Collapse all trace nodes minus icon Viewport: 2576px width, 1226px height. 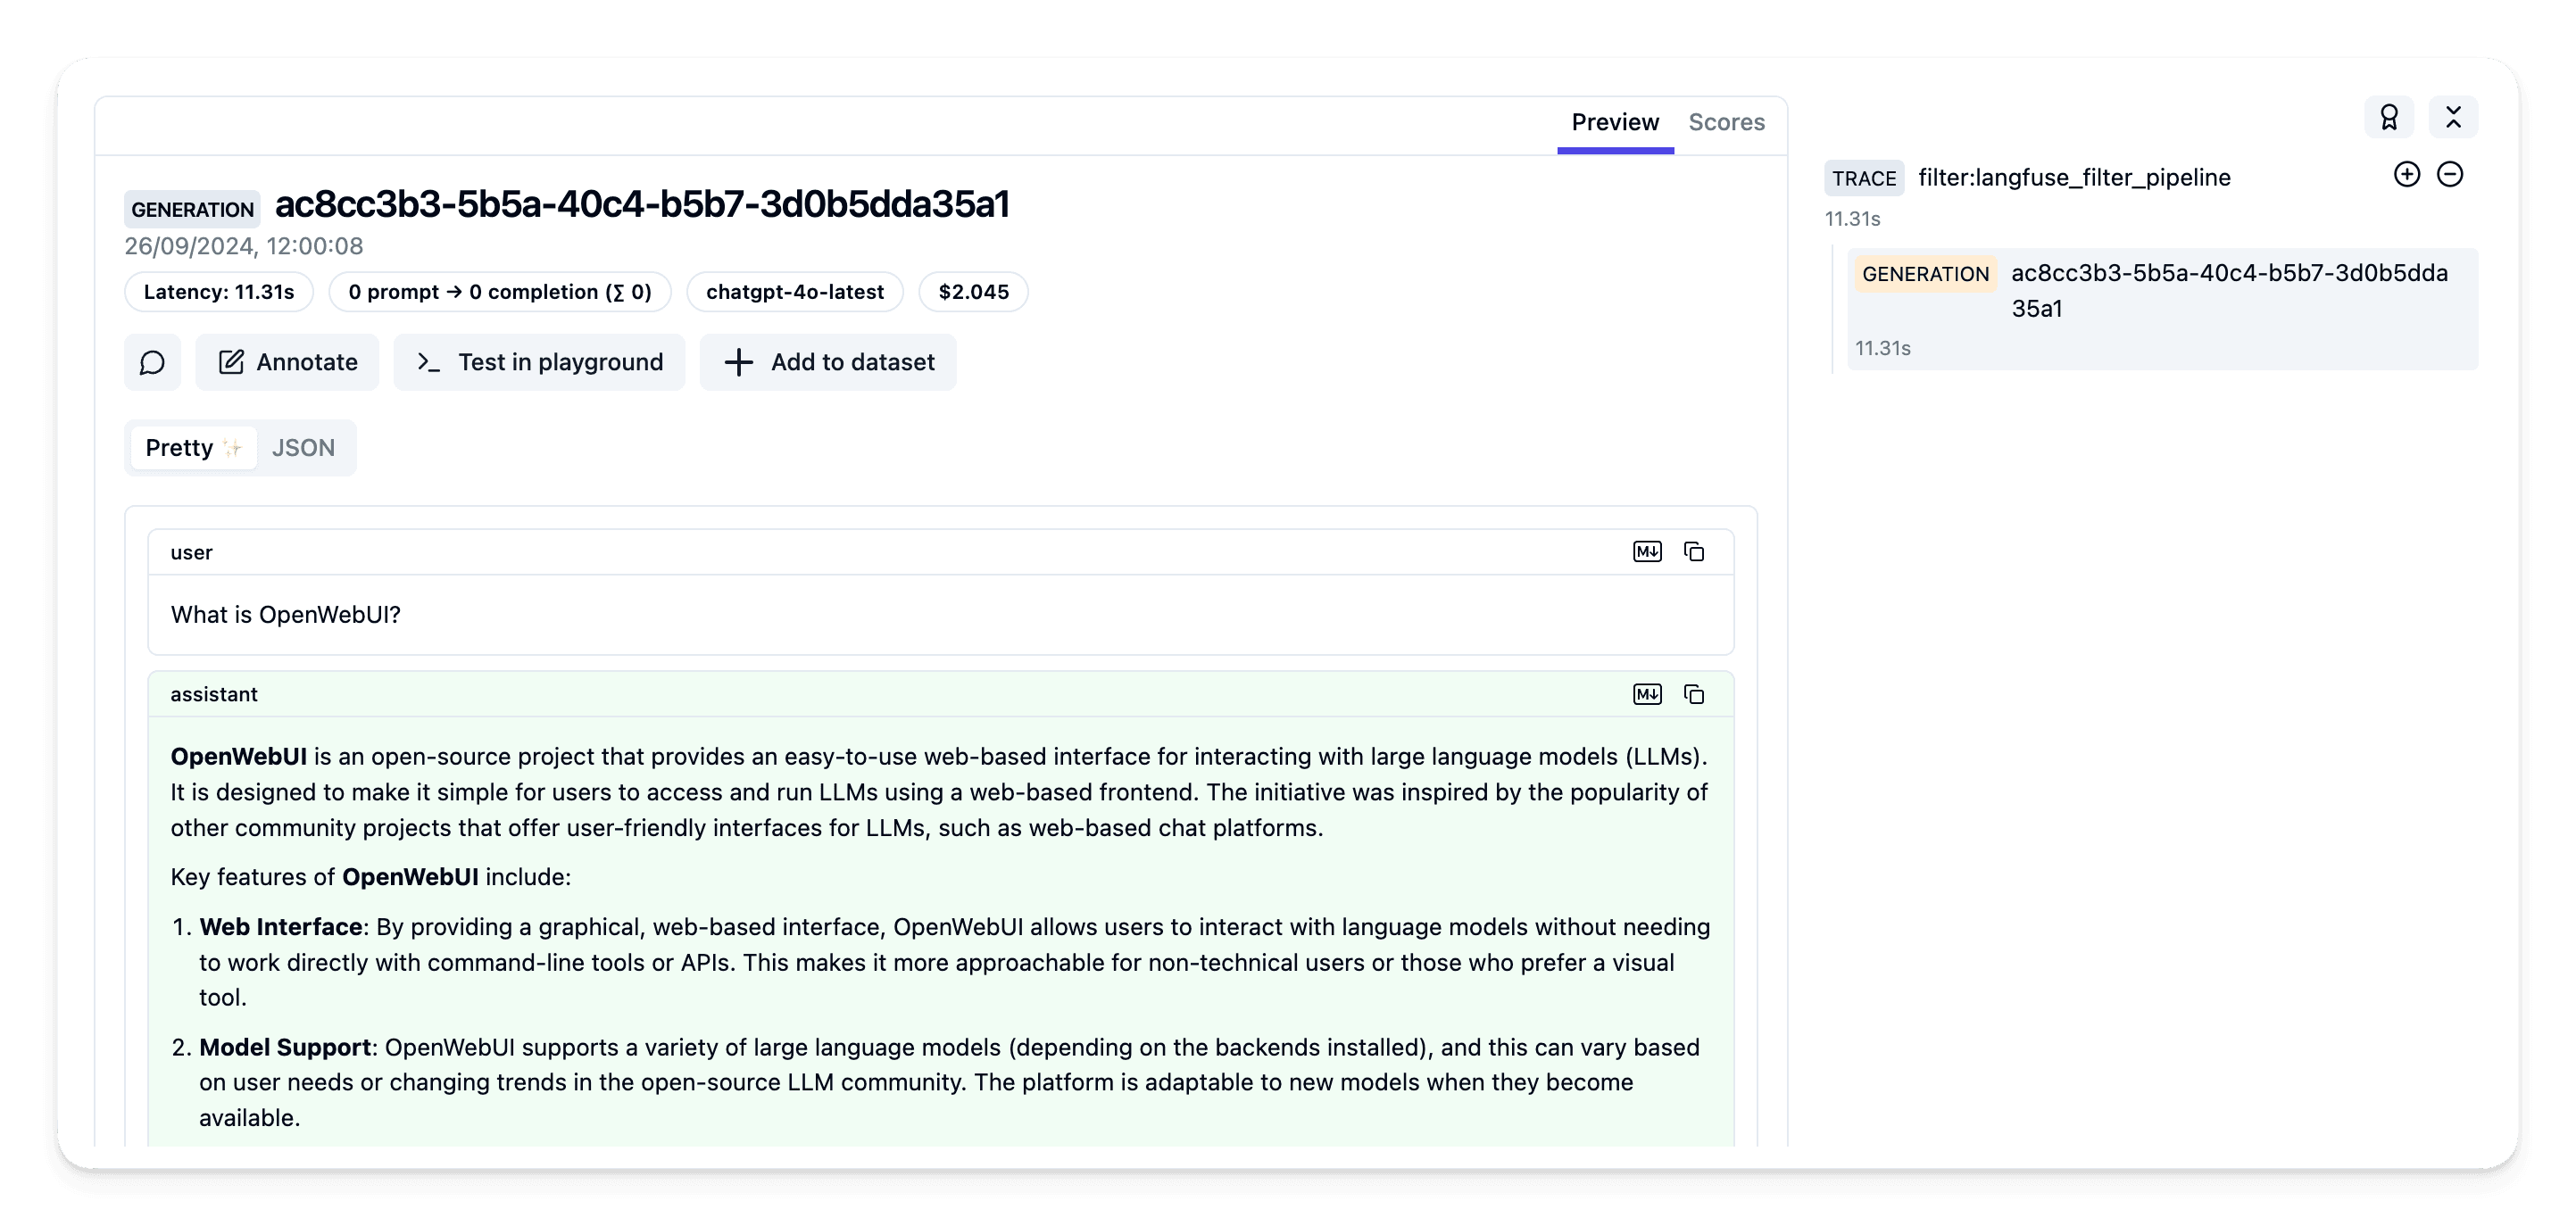[2450, 175]
